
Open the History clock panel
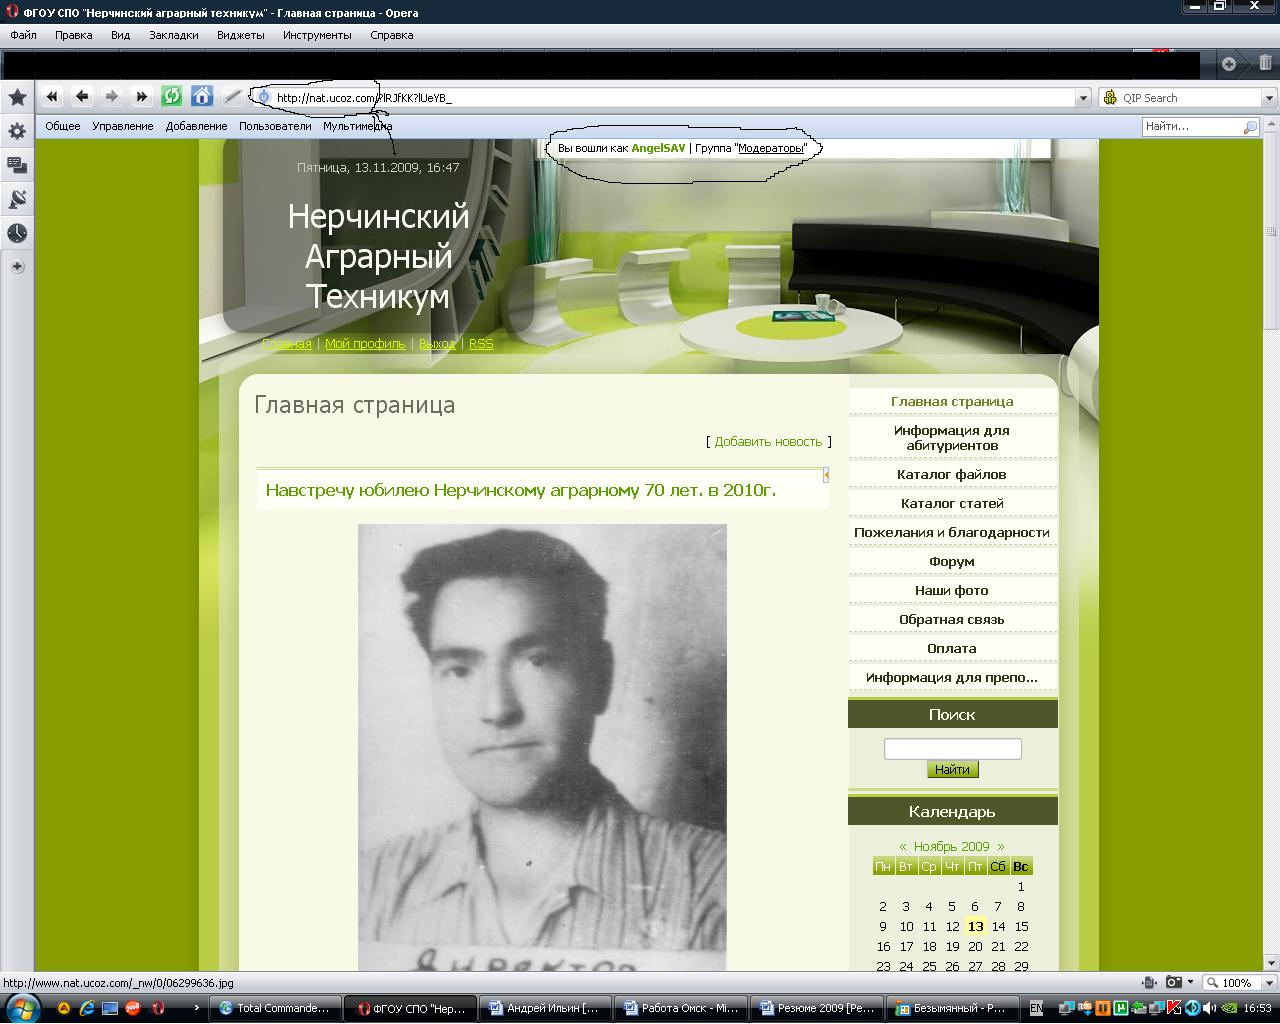click(x=17, y=233)
